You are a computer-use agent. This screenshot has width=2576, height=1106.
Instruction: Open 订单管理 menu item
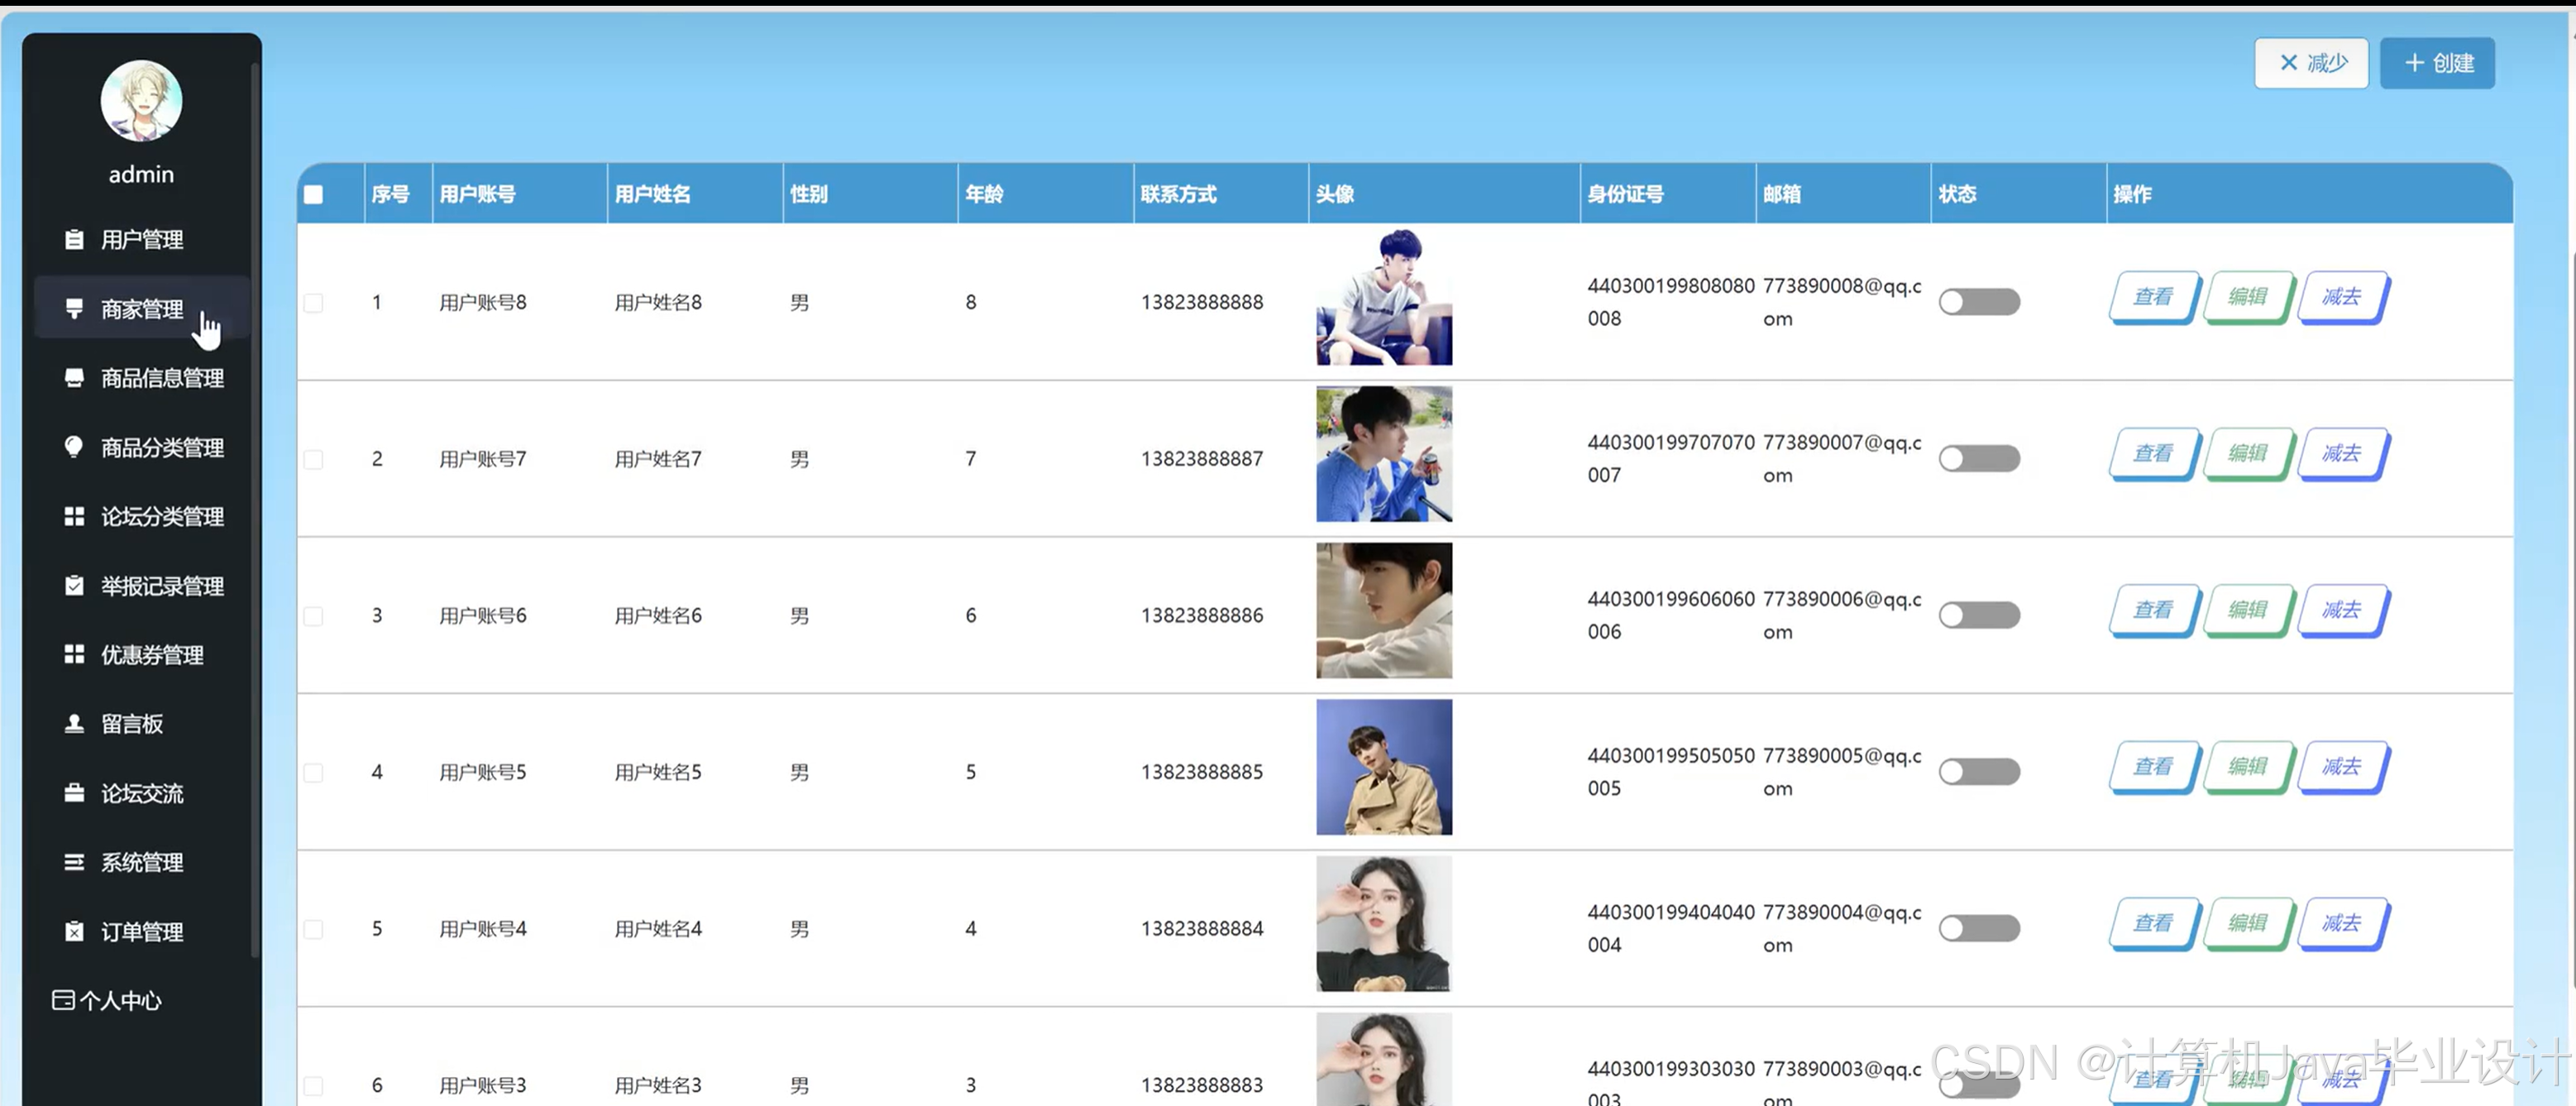(x=141, y=932)
